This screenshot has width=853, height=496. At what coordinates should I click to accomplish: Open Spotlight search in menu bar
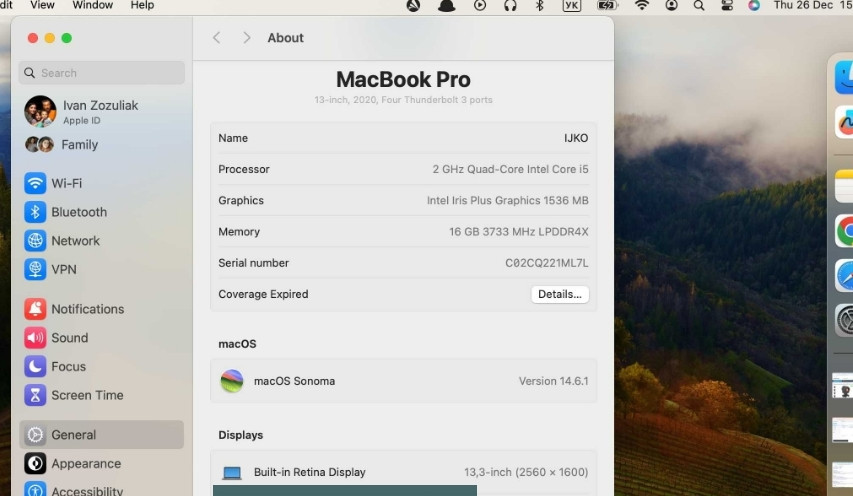(x=699, y=5)
